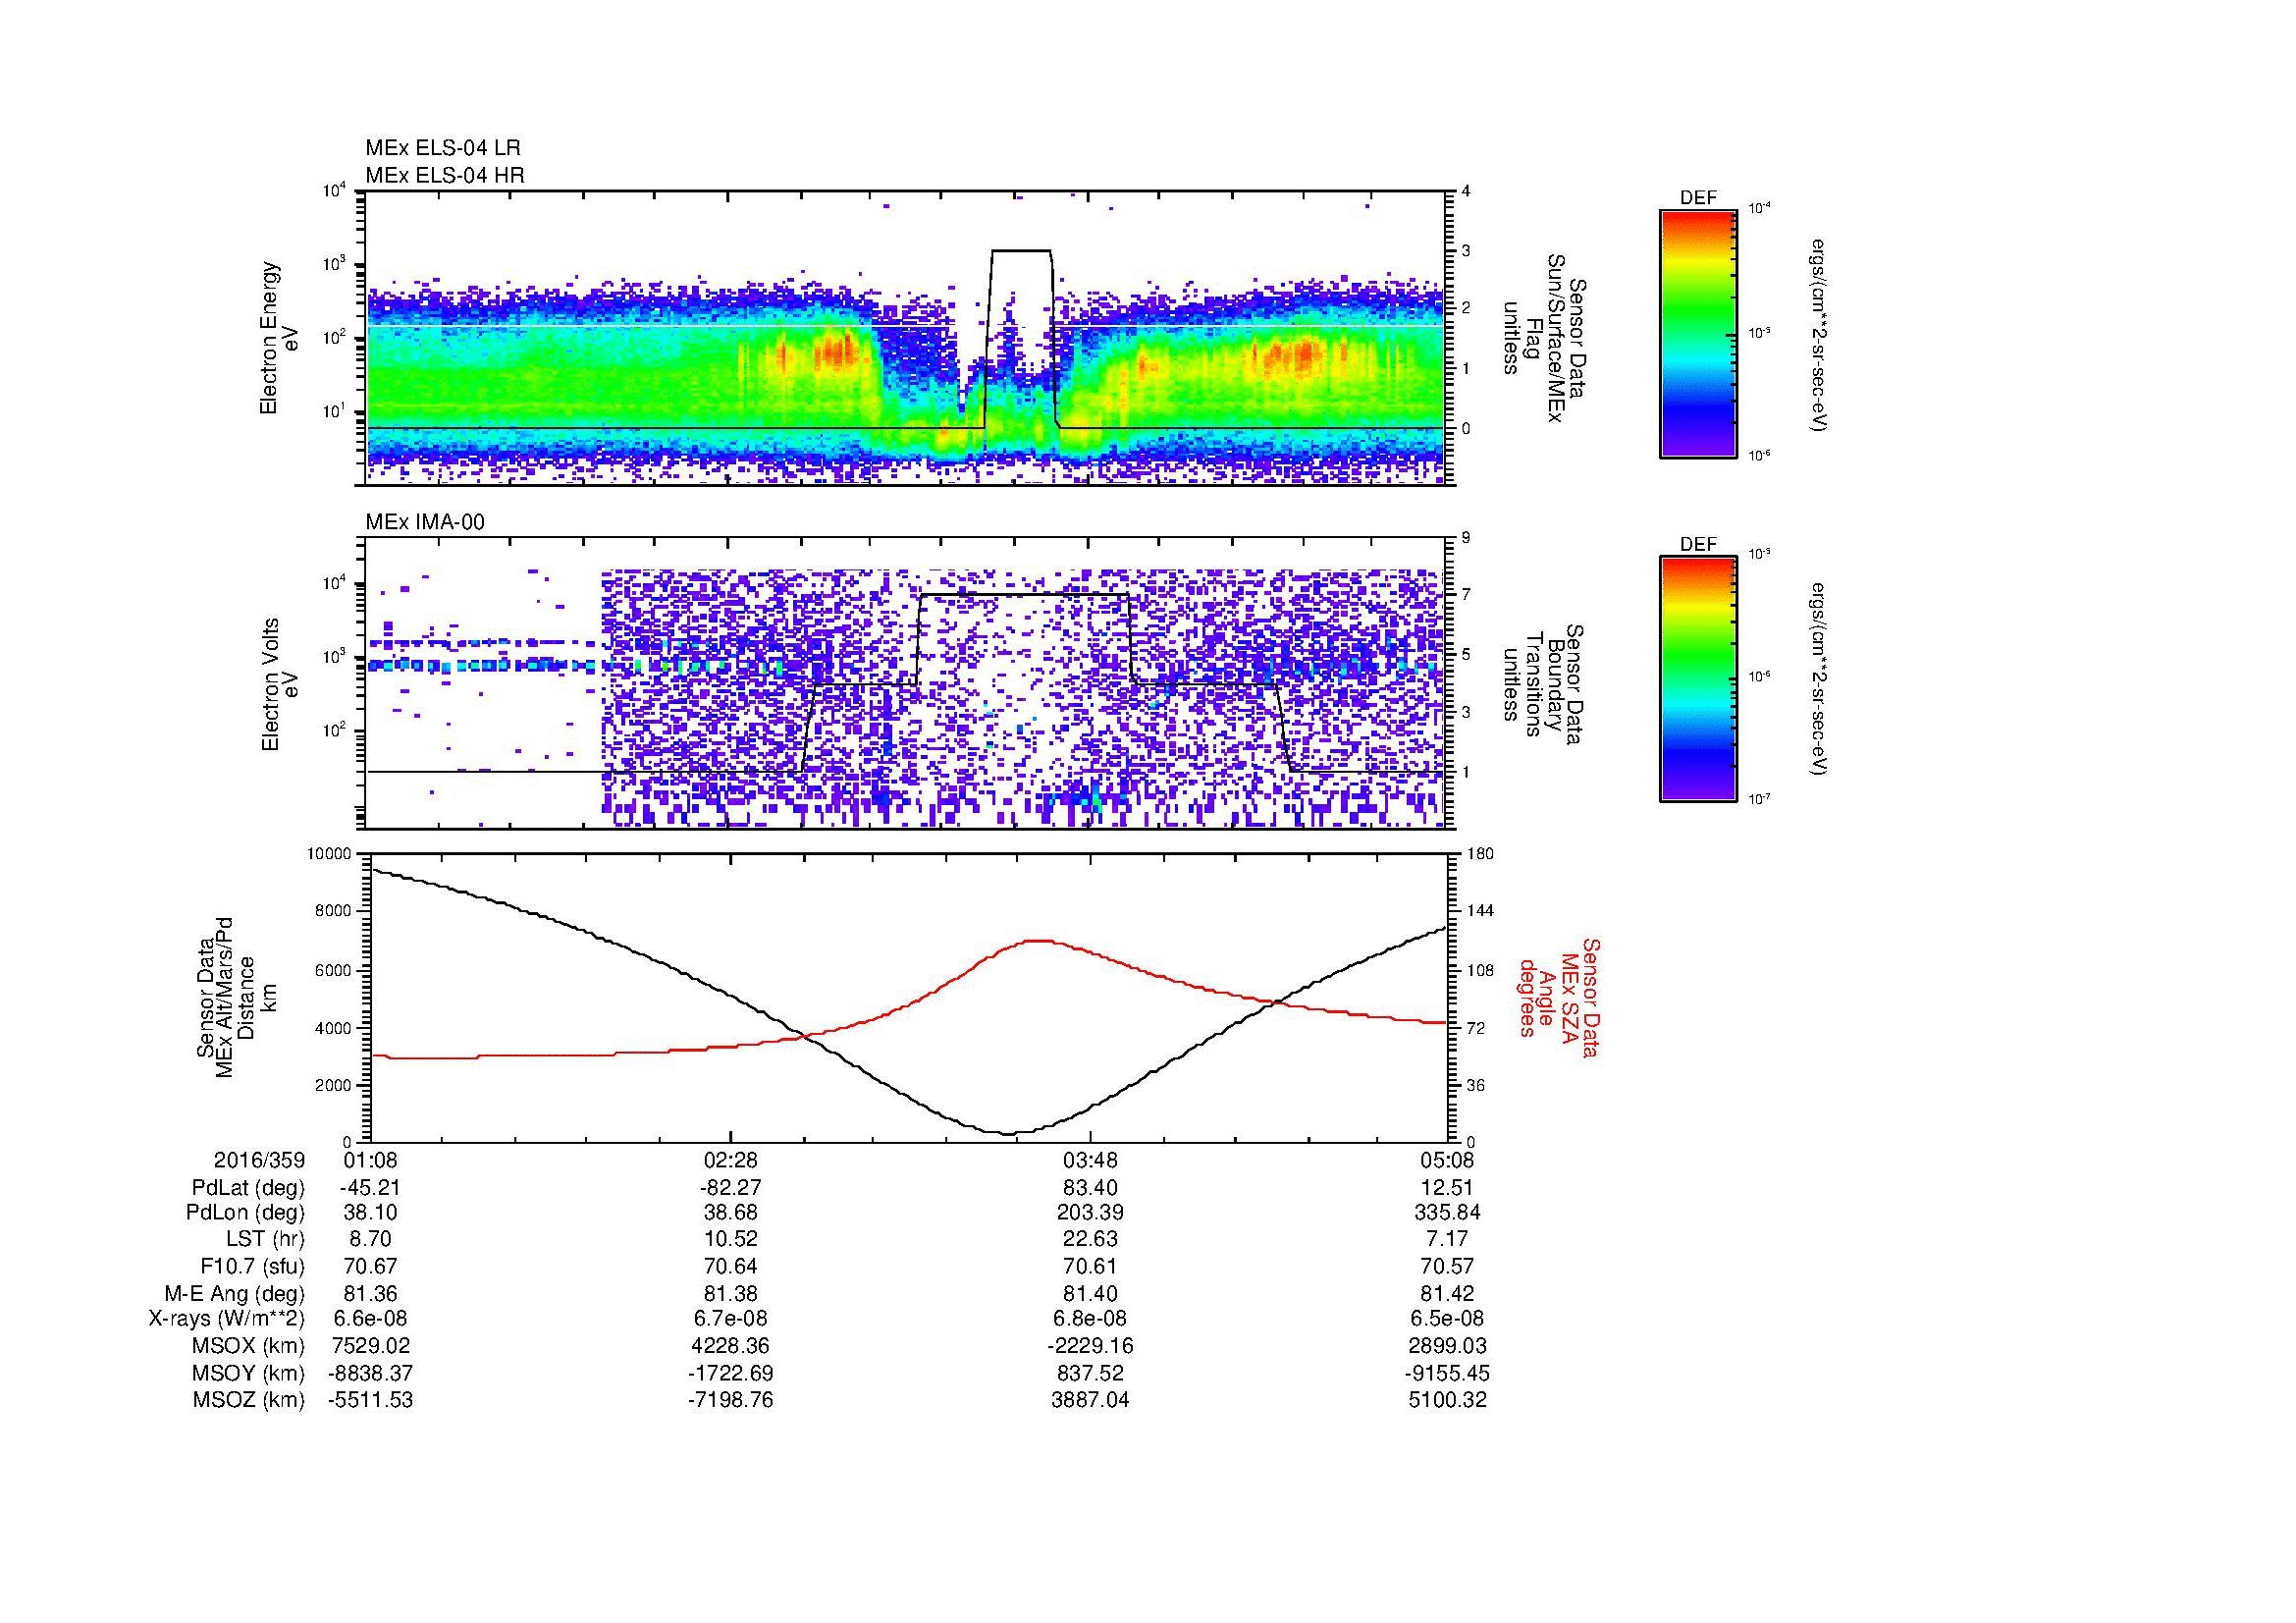2296x1623 pixels.
Task: Click the 108 degree SZA tick label
Action: point(1478,969)
